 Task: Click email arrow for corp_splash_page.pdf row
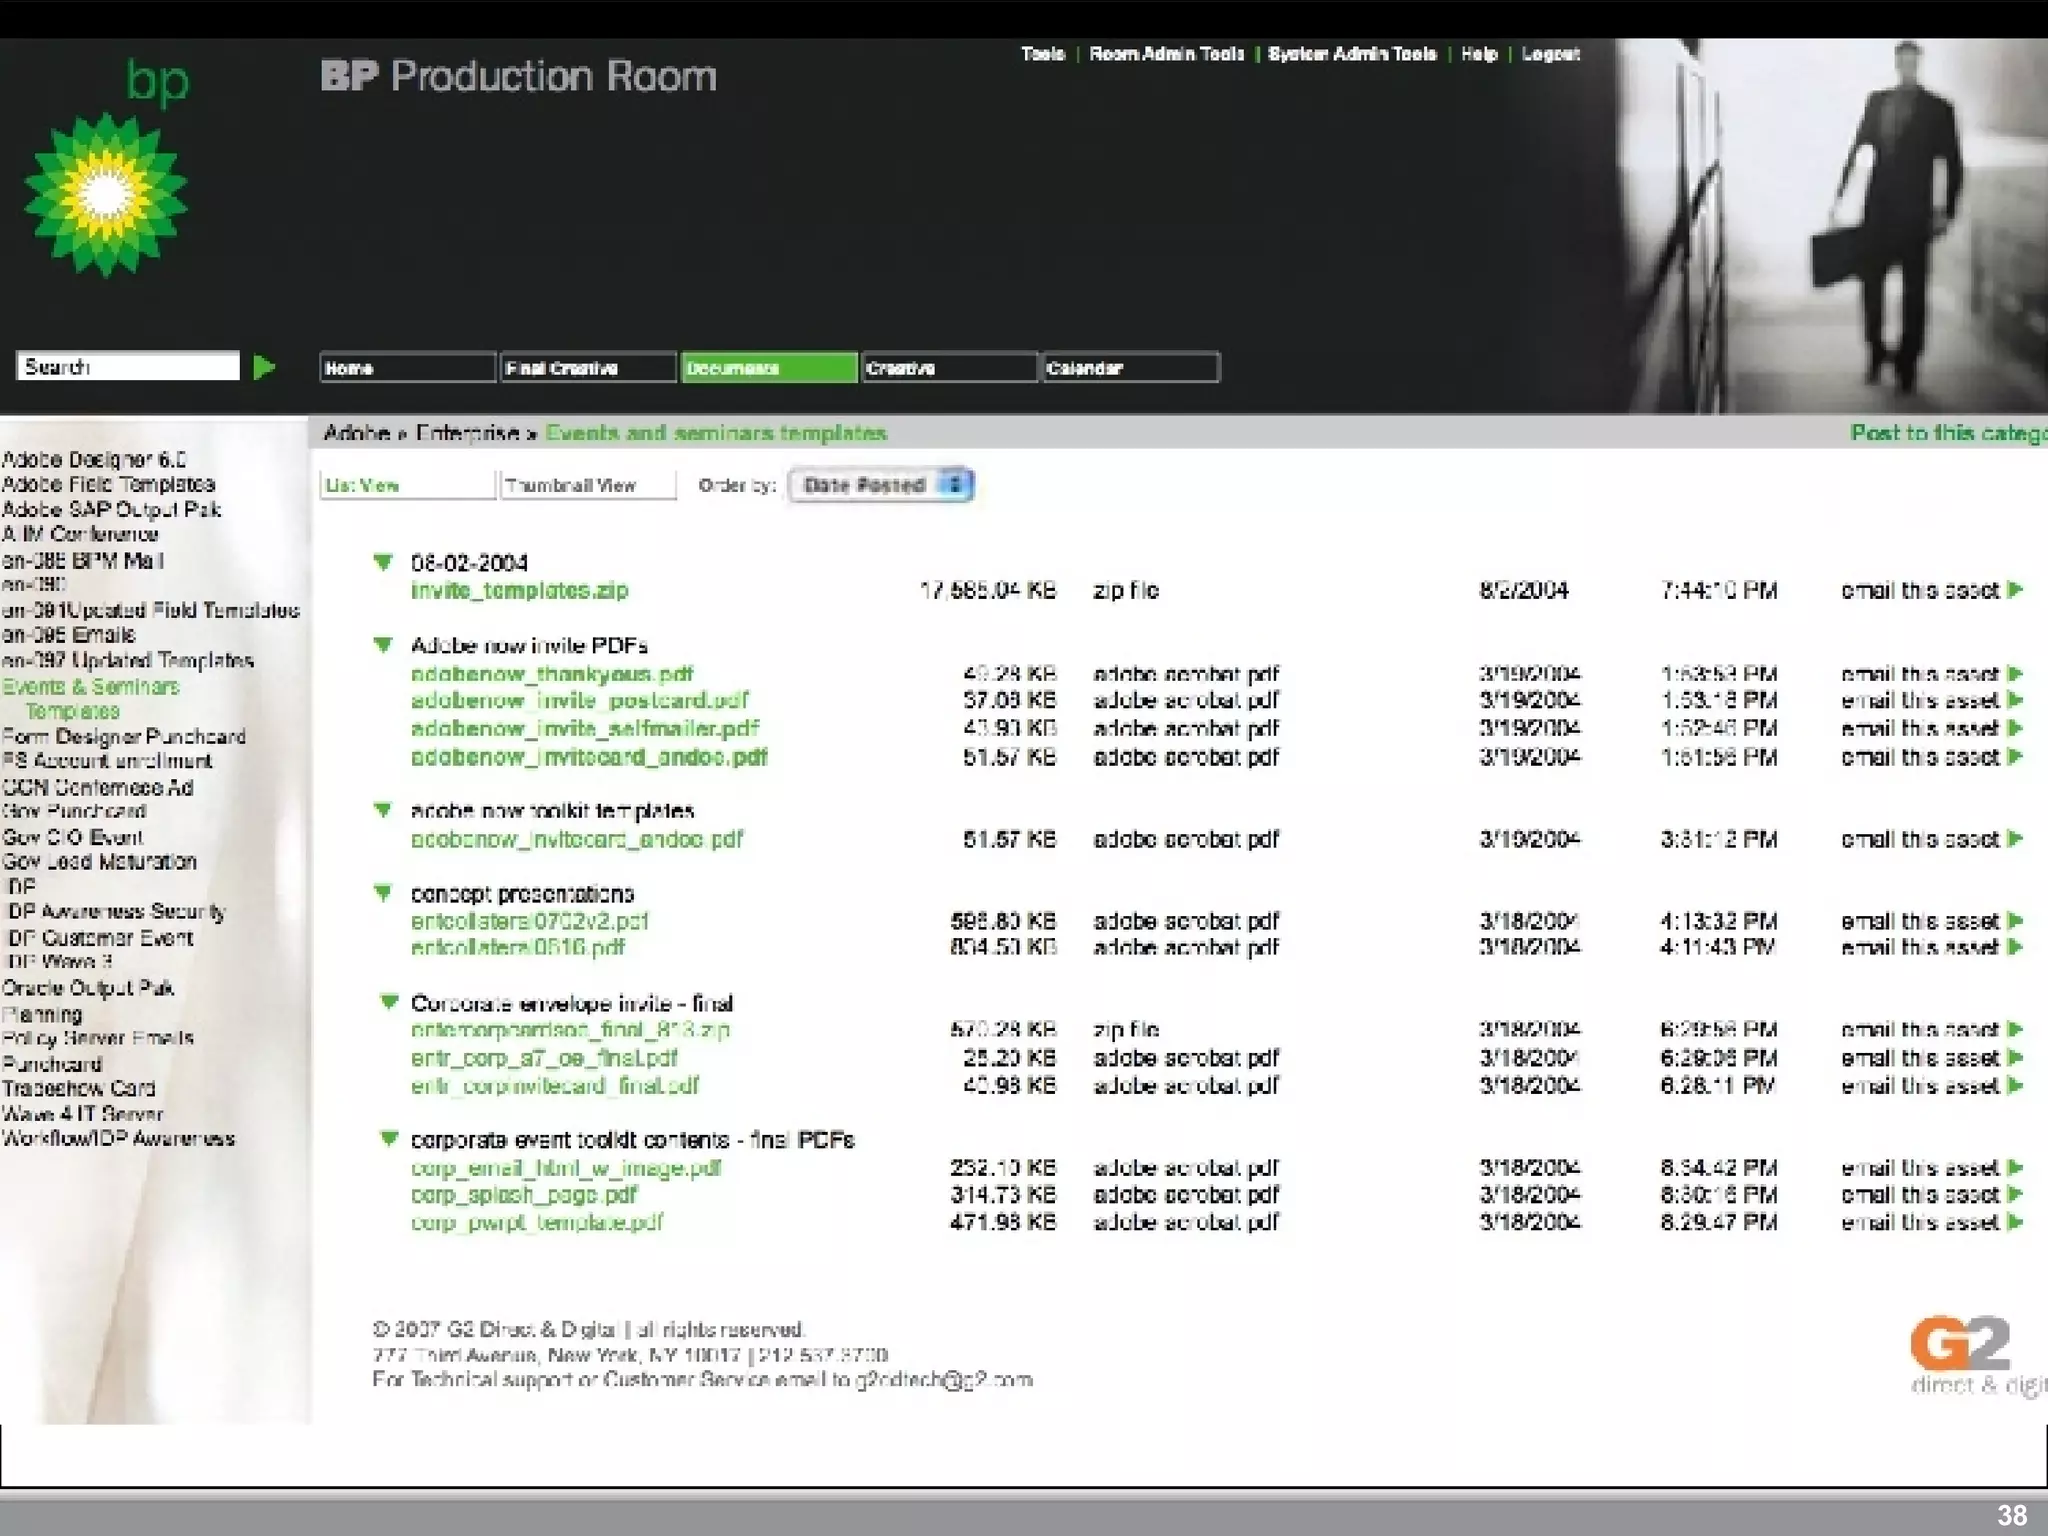[x=2015, y=1194]
